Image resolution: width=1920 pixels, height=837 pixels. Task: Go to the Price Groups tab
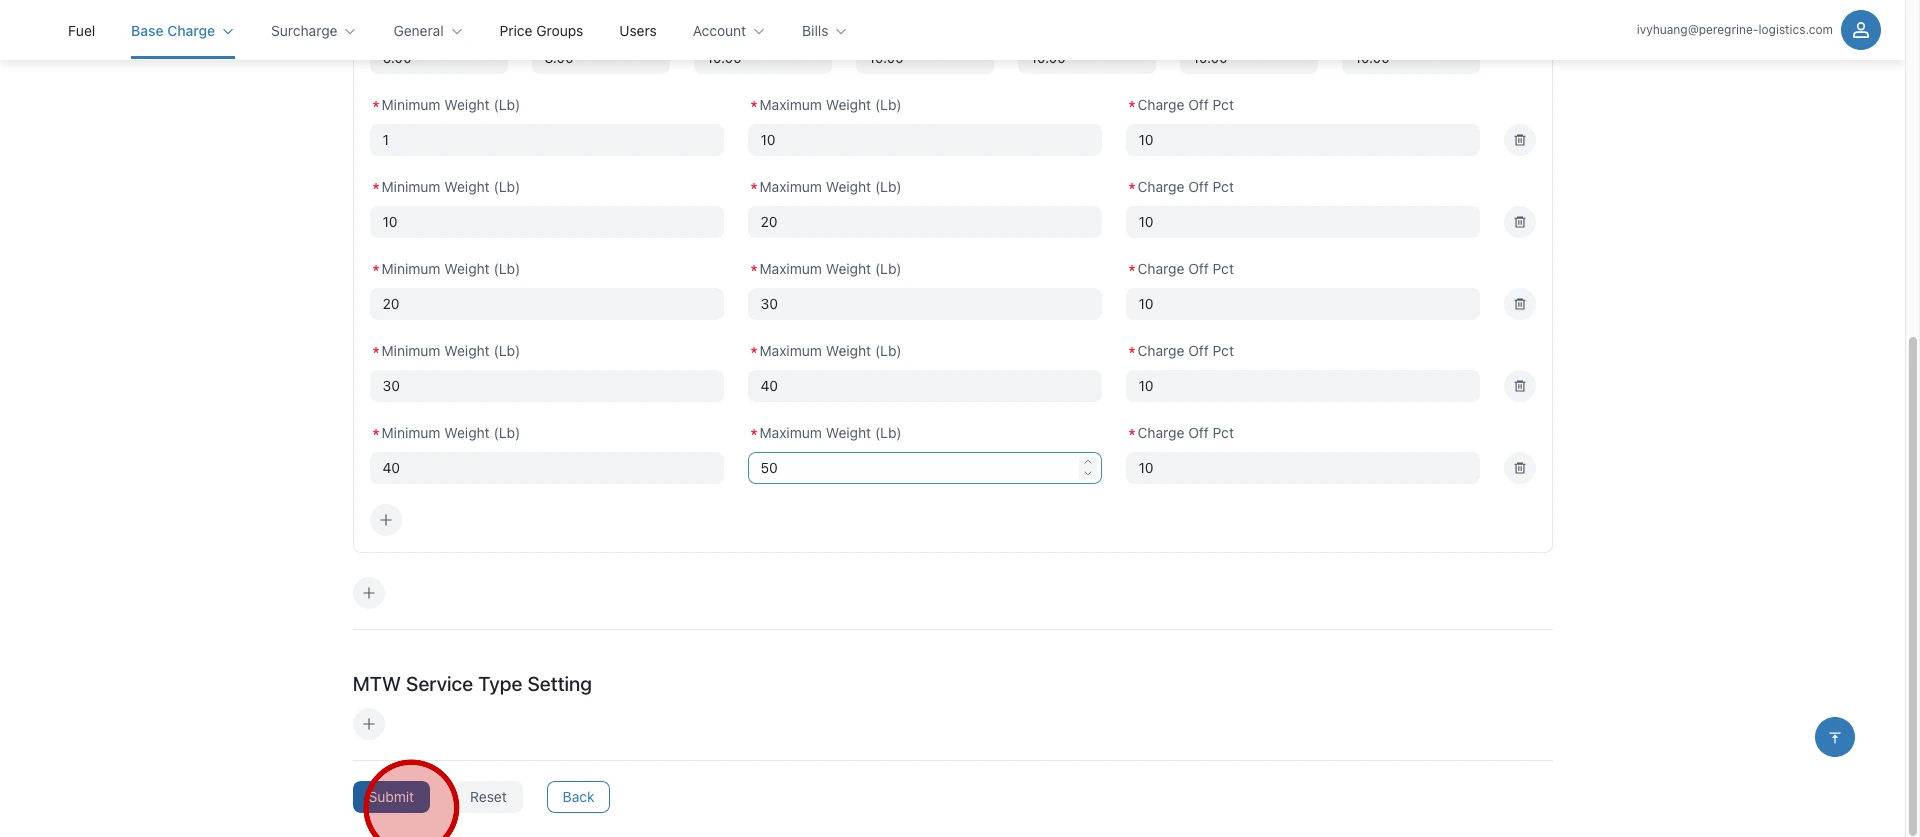click(x=541, y=31)
